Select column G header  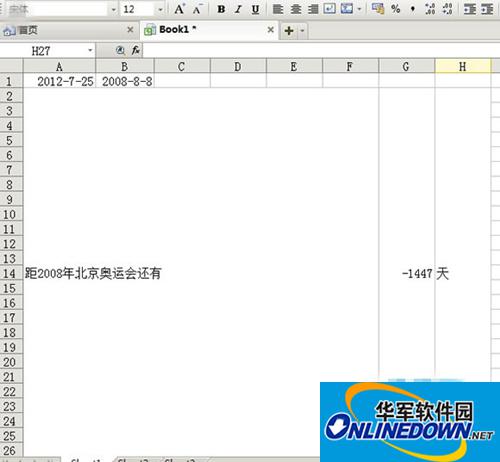pos(406,67)
